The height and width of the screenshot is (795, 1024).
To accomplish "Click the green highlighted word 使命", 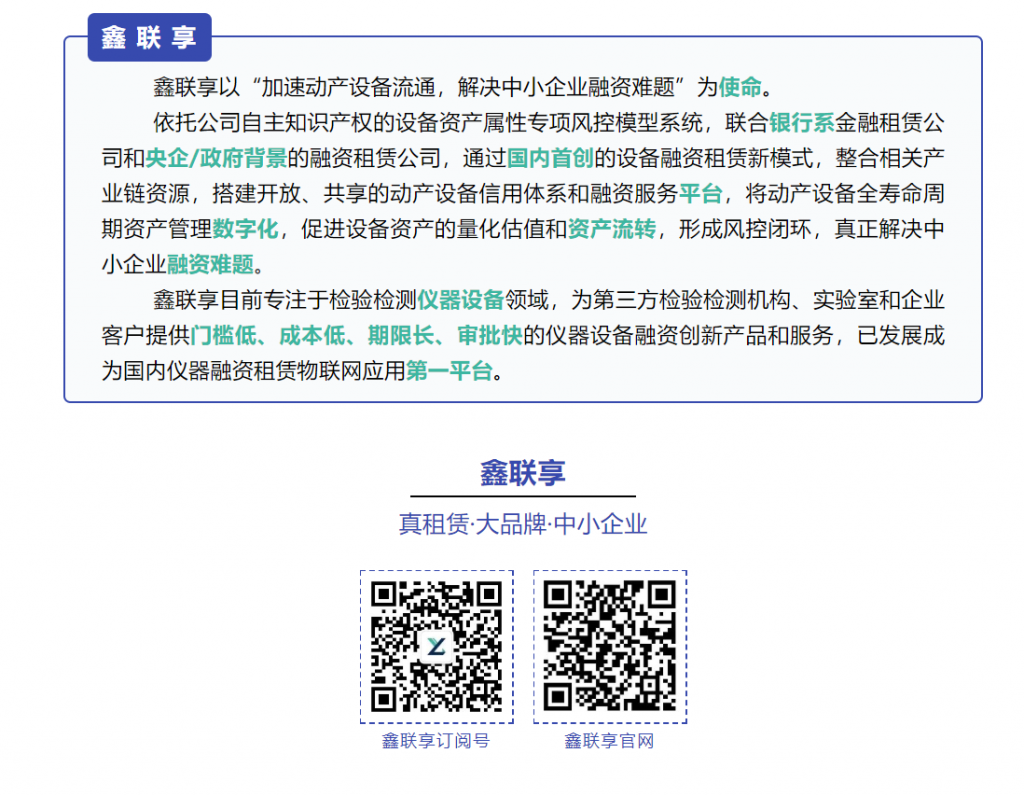I will (x=740, y=87).
